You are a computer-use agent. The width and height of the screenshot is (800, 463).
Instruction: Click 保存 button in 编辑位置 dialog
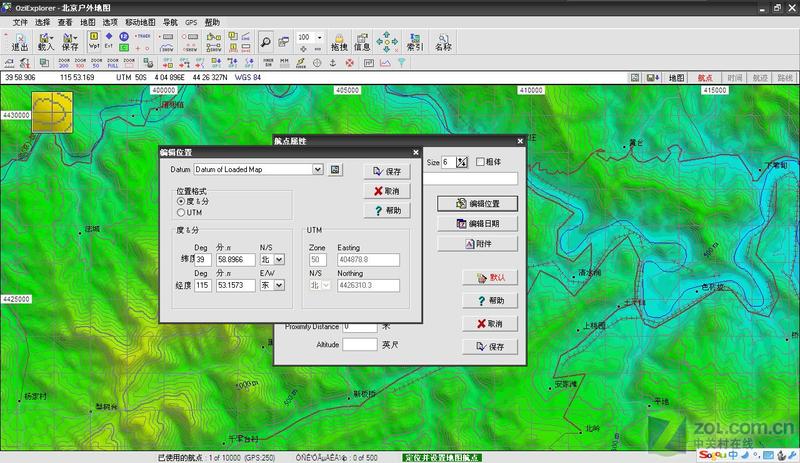coord(387,172)
